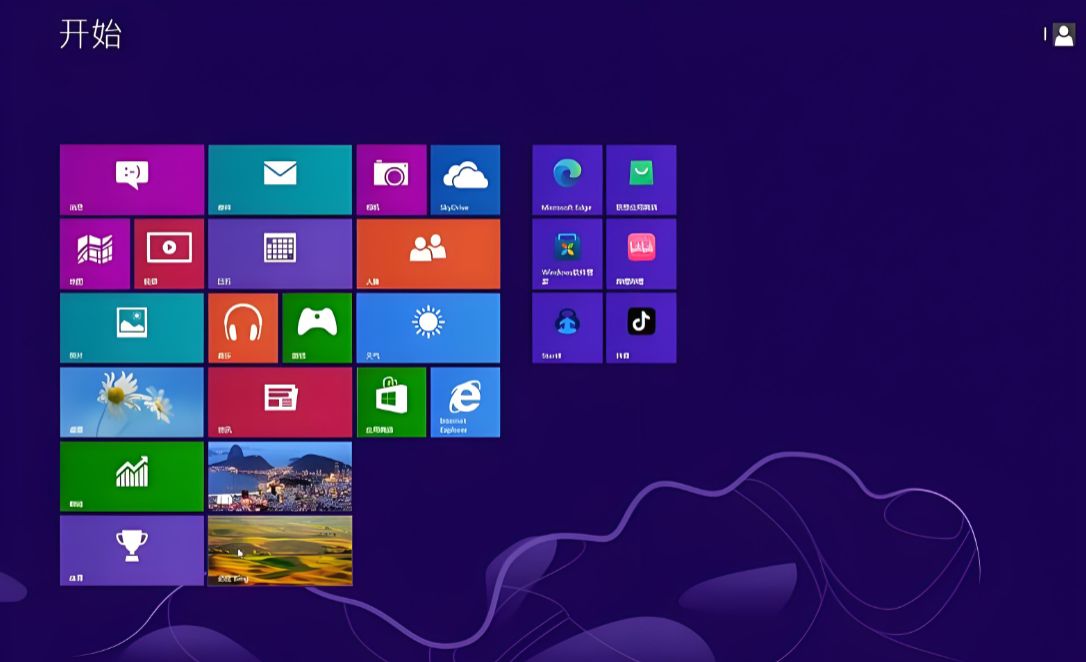Open the Bing tile showing golden hills
Viewport: 1086px width, 662px height.
(280, 551)
